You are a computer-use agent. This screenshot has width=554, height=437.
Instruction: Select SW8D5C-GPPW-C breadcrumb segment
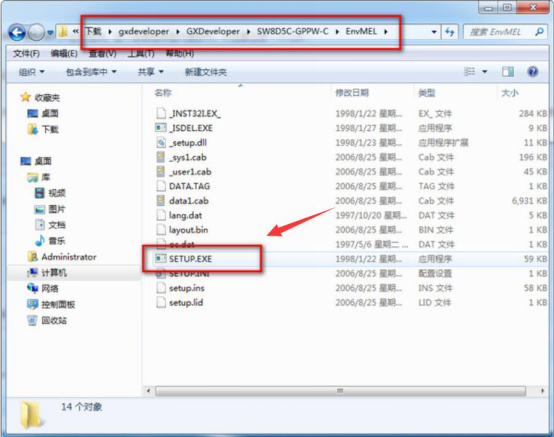[x=293, y=31]
